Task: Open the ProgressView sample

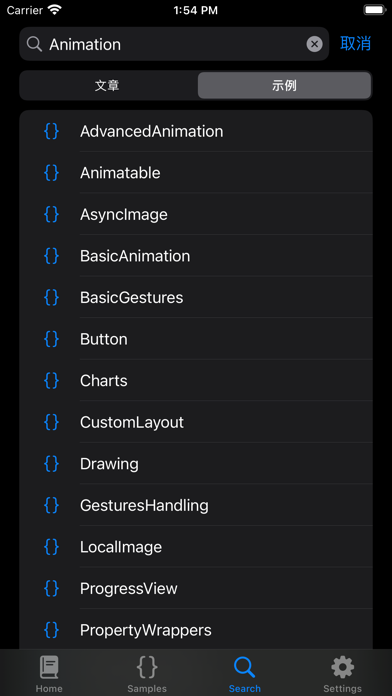Action: pos(196,588)
